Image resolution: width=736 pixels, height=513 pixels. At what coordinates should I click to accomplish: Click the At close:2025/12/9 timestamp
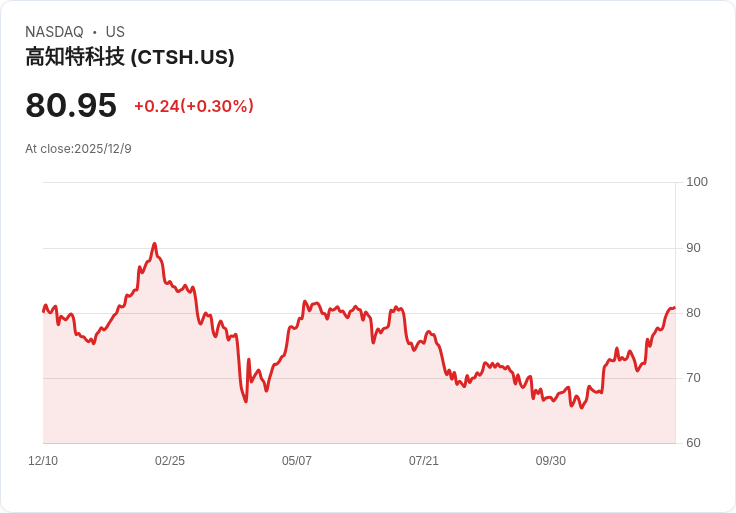coord(78,149)
